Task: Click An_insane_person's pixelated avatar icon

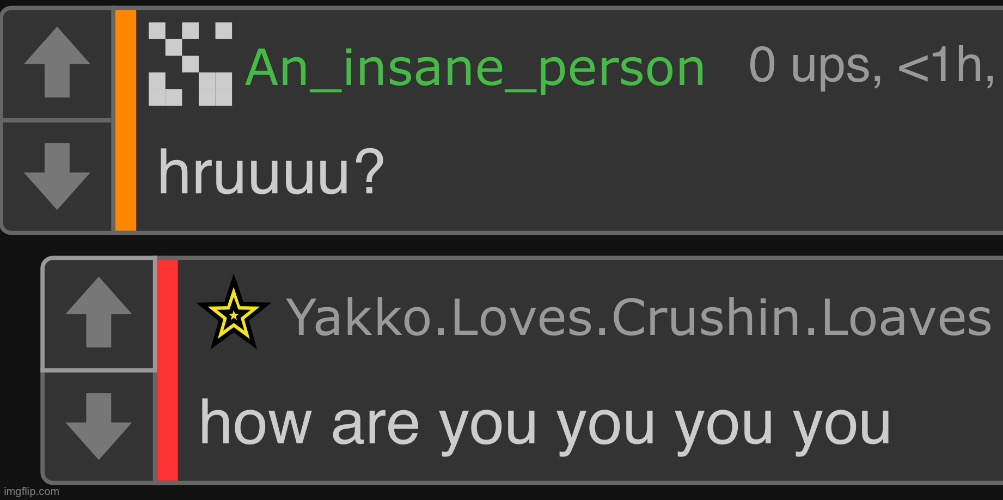Action: point(190,63)
